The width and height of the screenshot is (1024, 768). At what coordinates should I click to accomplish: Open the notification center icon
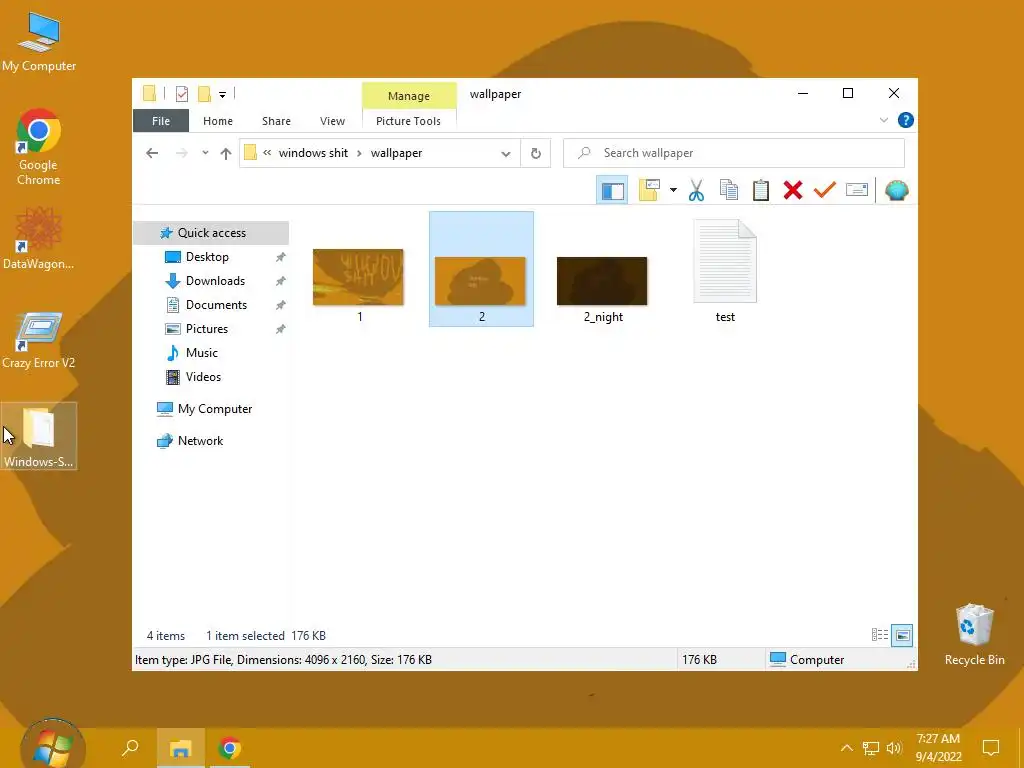coord(991,748)
